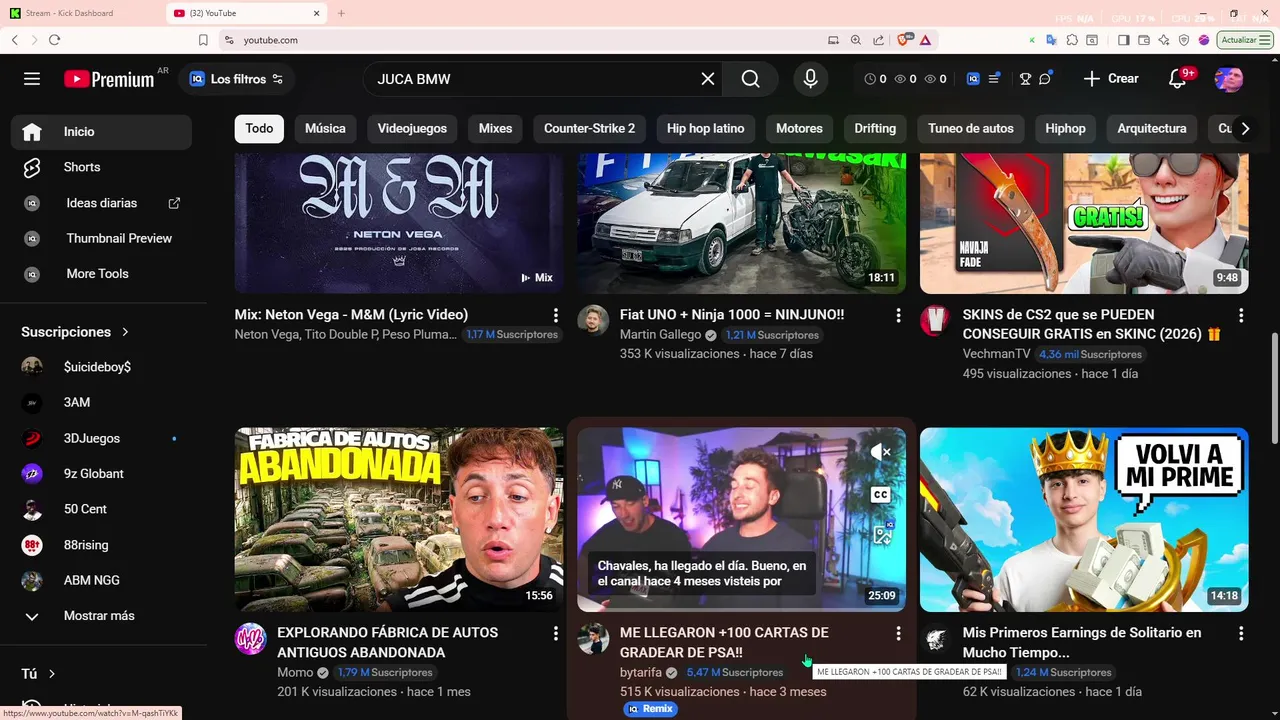Open the $uicideboy$ channel subscription
Viewport: 1280px width, 720px height.
(102, 367)
